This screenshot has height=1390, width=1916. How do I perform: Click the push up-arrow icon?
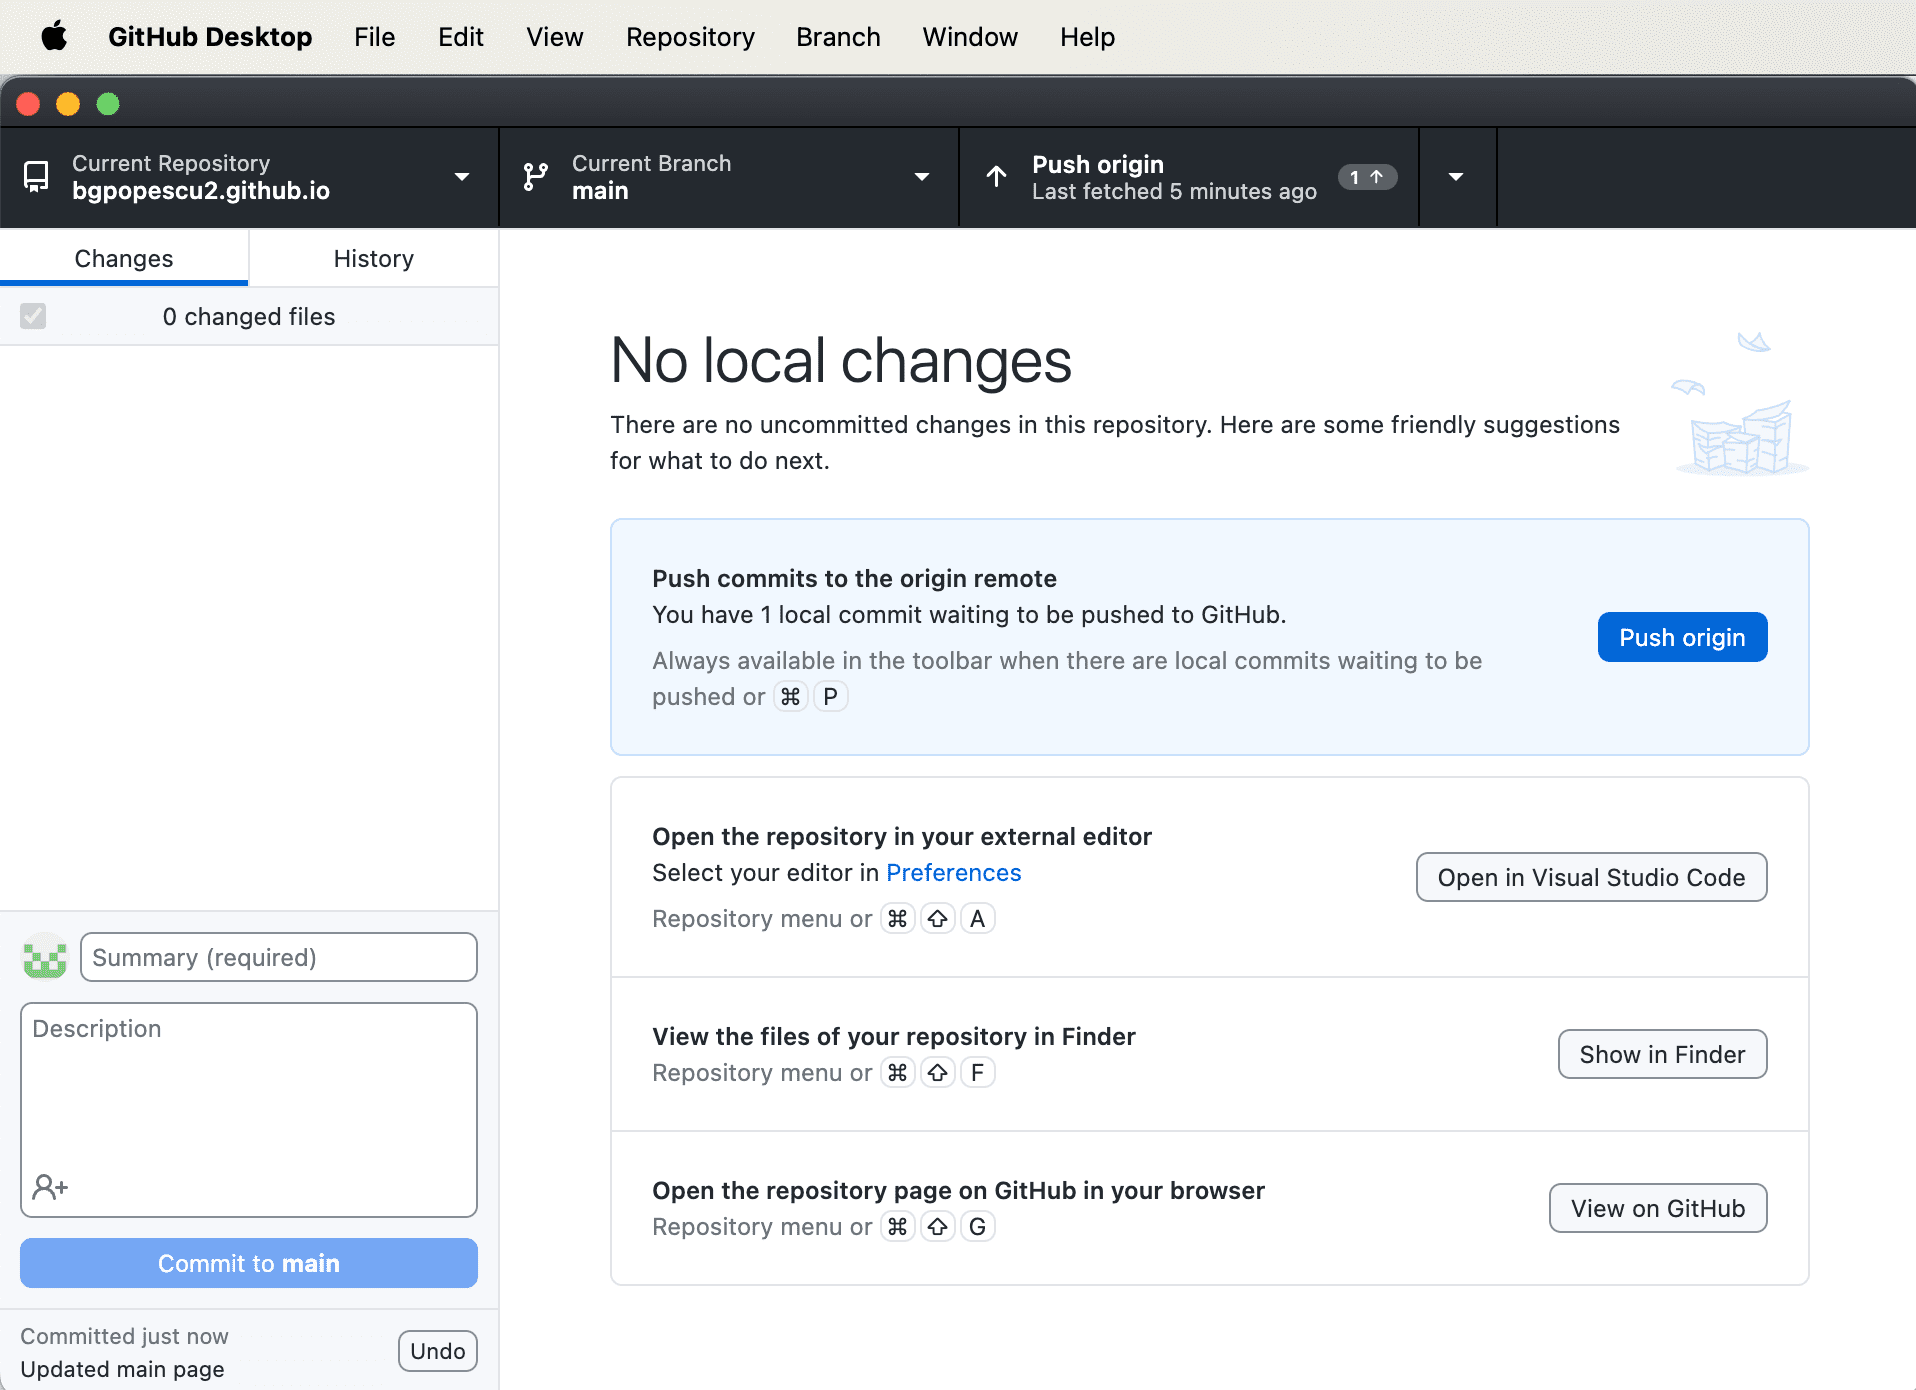point(996,177)
